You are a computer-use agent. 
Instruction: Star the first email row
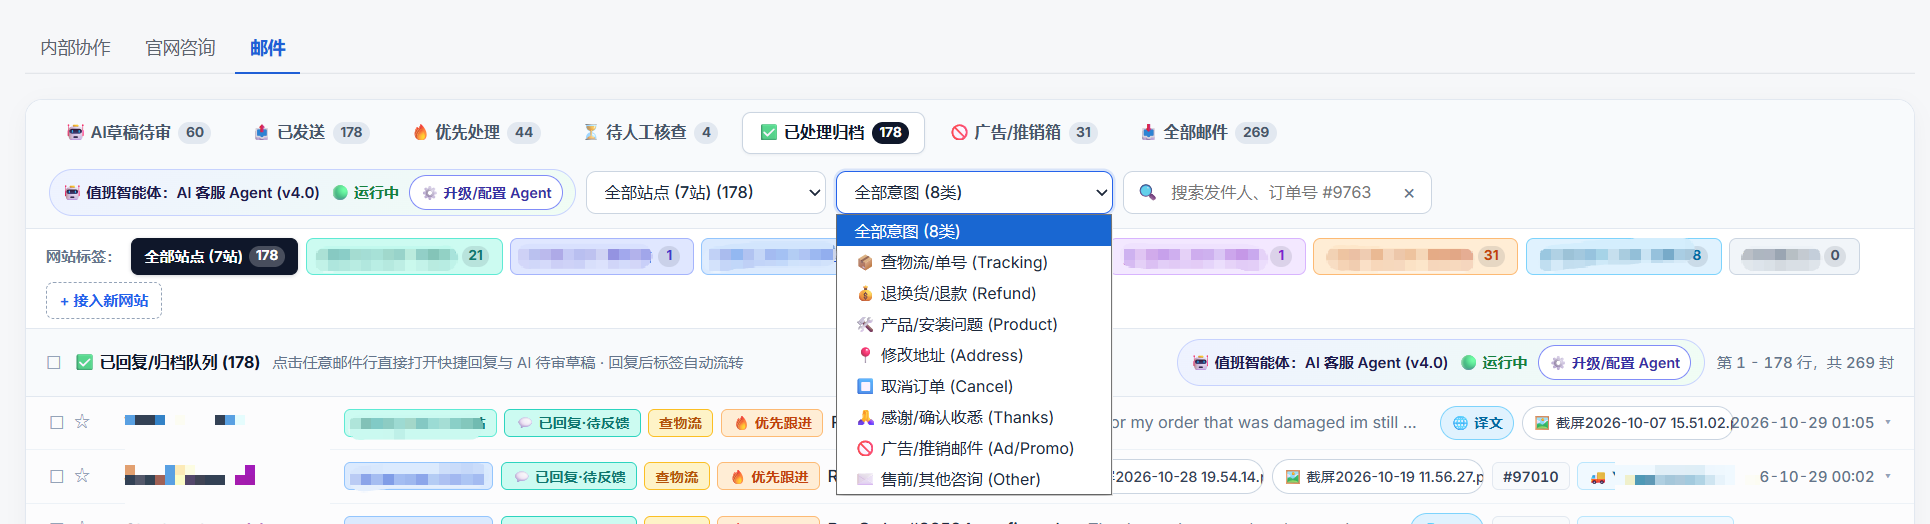tap(82, 422)
